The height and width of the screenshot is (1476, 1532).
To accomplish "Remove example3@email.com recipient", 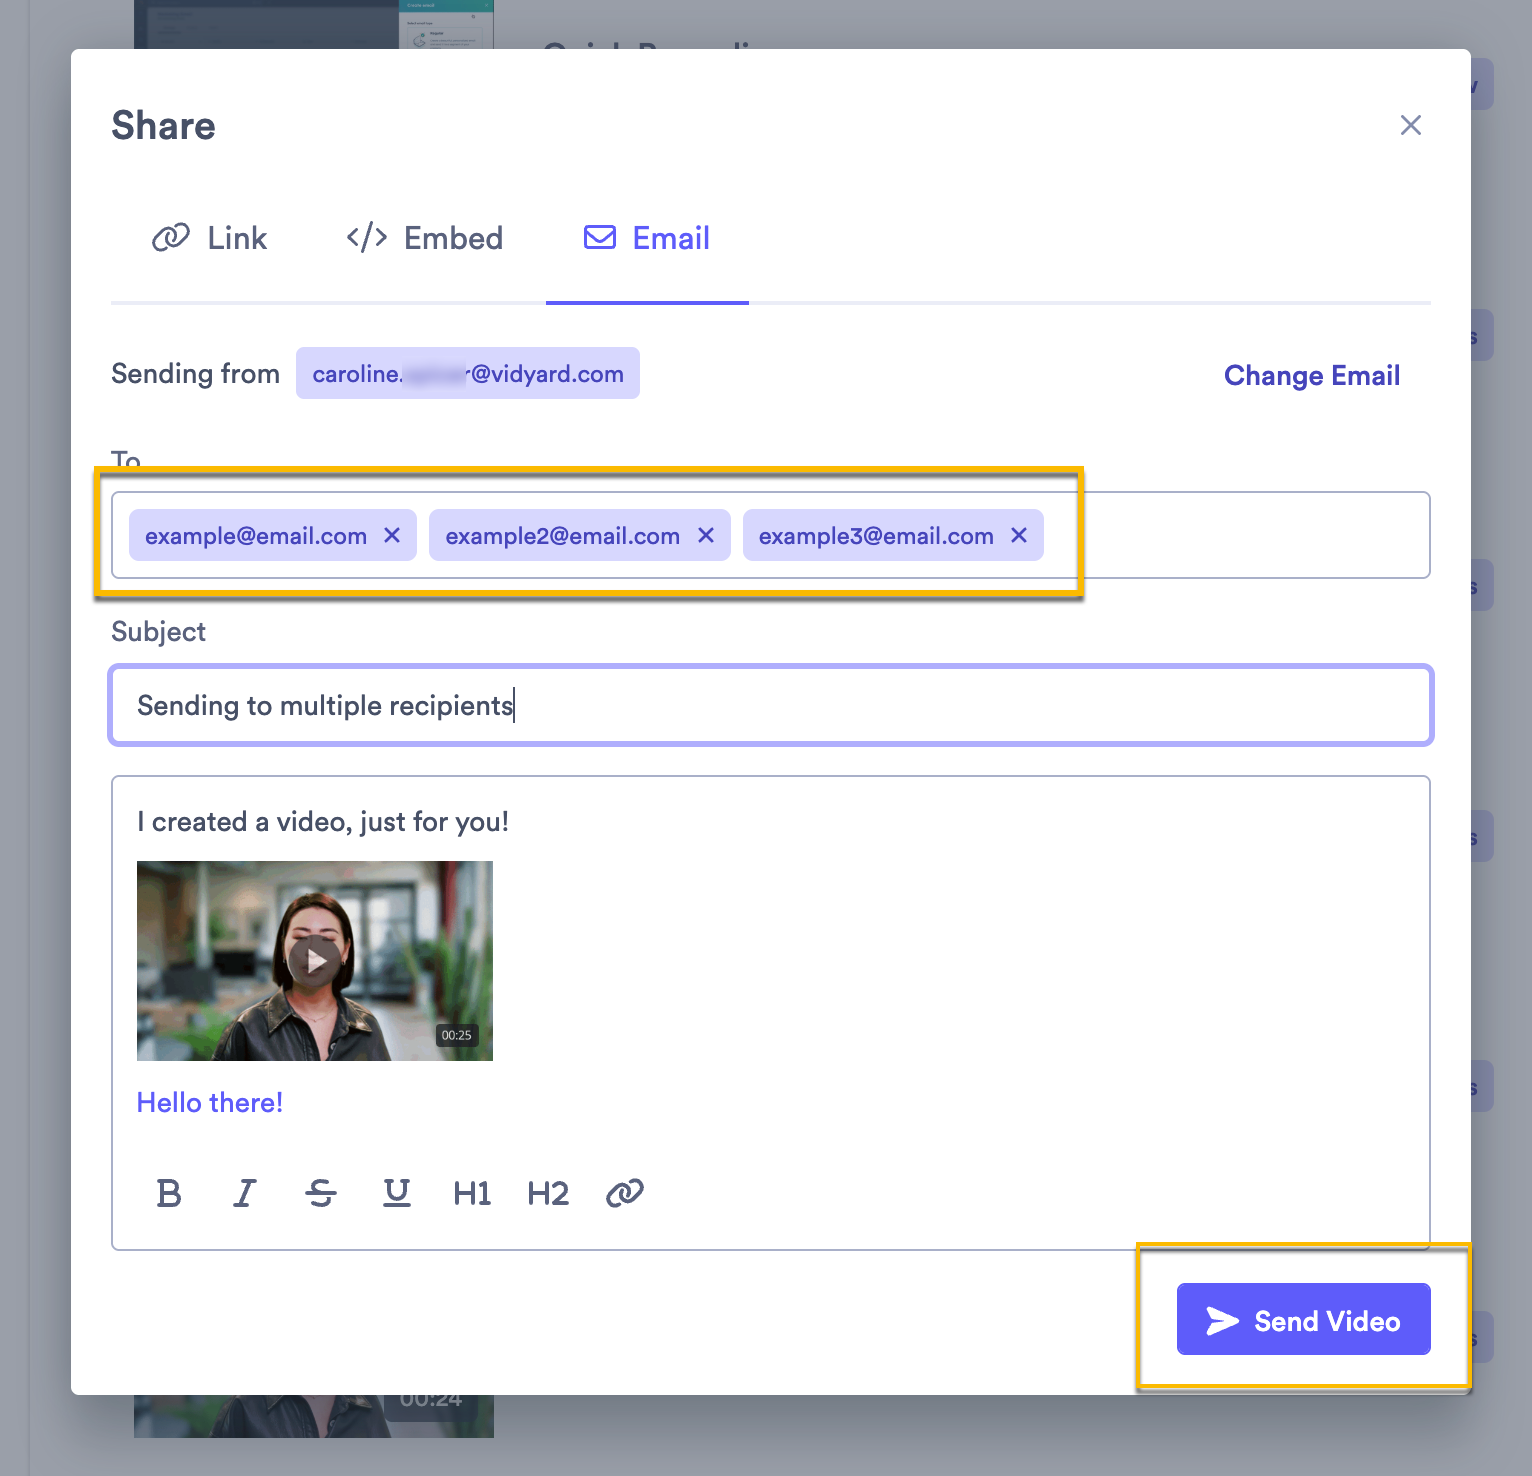I will click(1019, 535).
